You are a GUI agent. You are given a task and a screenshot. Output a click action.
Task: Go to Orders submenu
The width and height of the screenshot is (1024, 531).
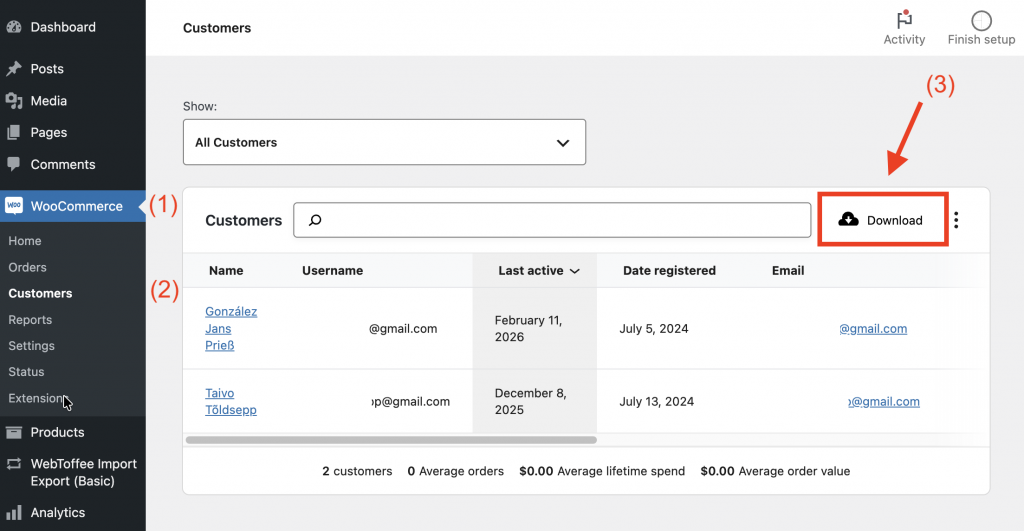(27, 267)
